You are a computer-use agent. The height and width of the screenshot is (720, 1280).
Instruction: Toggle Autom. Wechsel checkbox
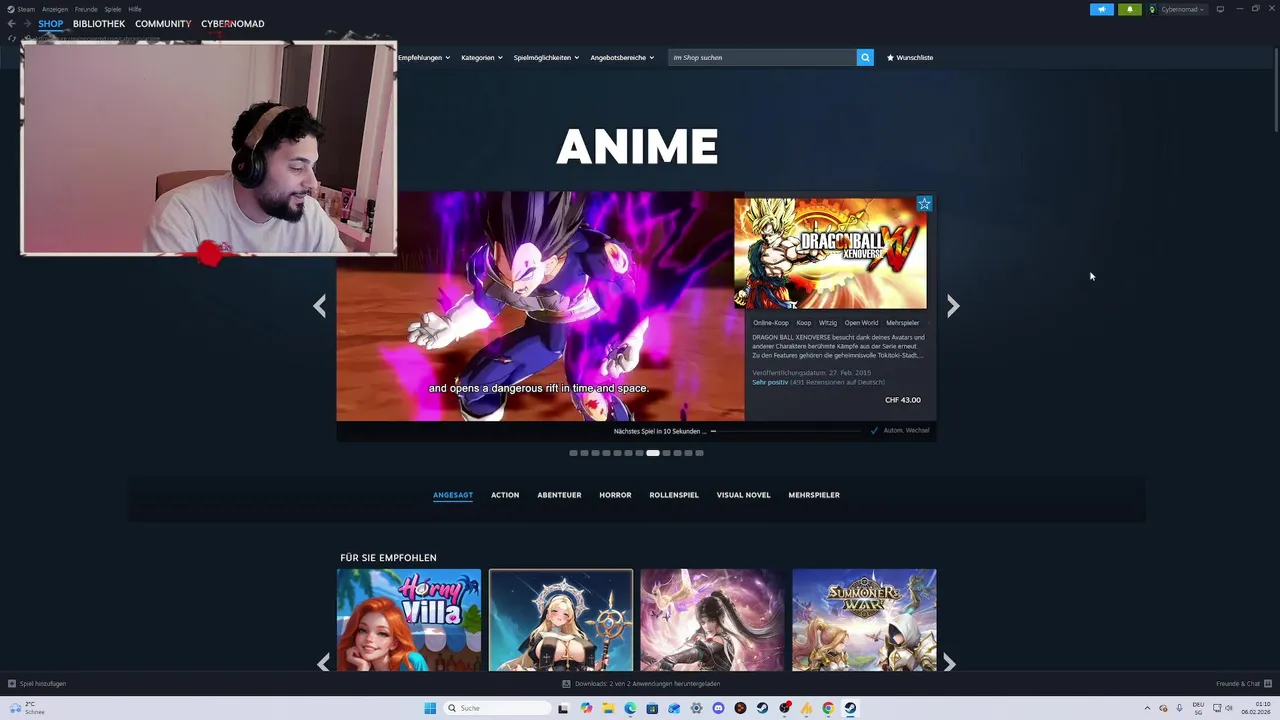coord(874,430)
